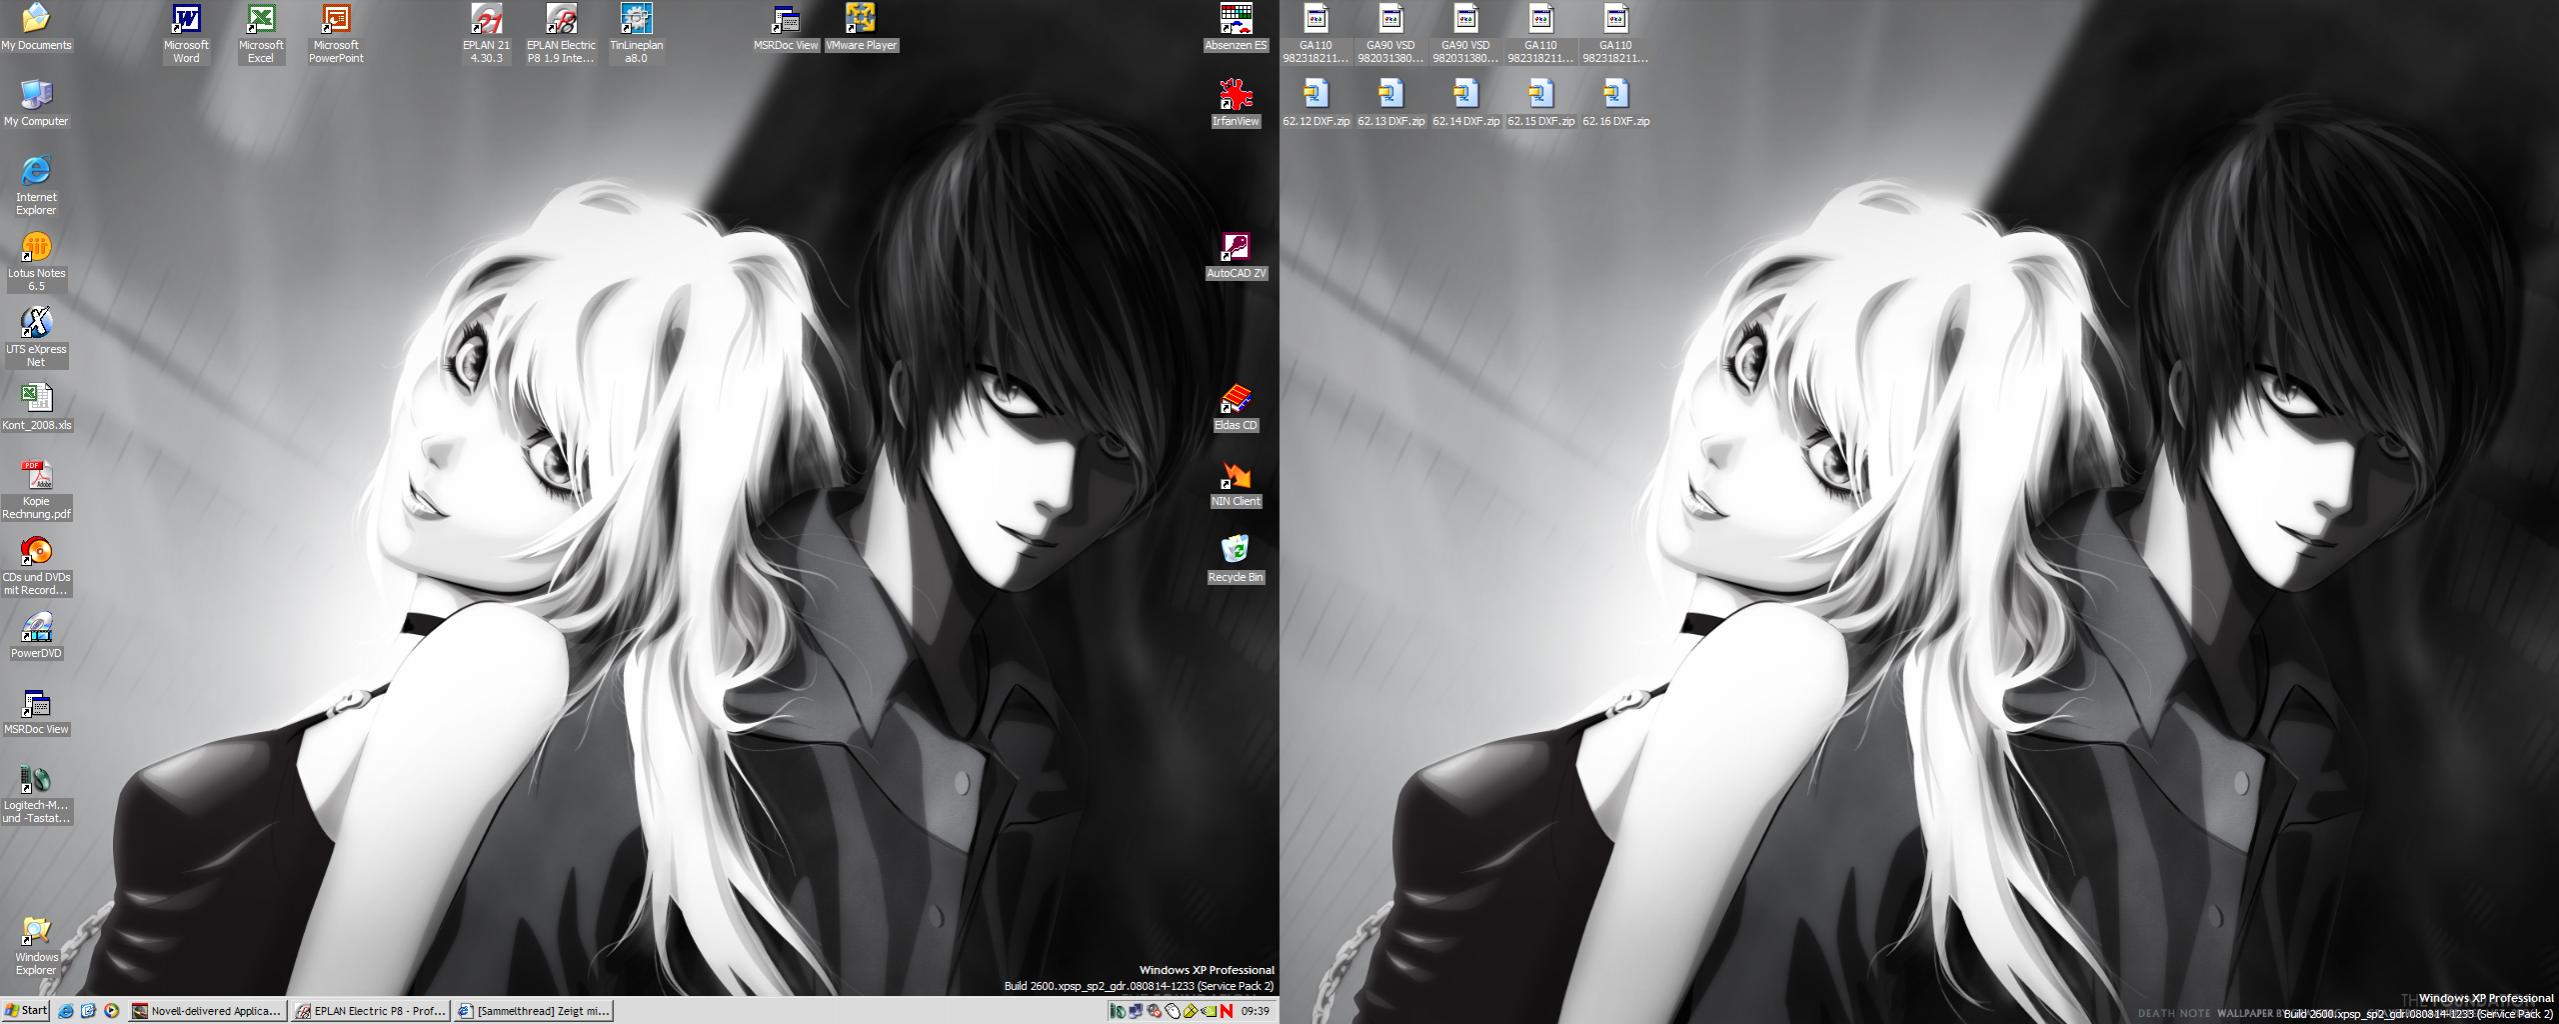Open the Microsoft PowerPoint shortcut
Screen dimensions: 2559x1024
point(336,33)
